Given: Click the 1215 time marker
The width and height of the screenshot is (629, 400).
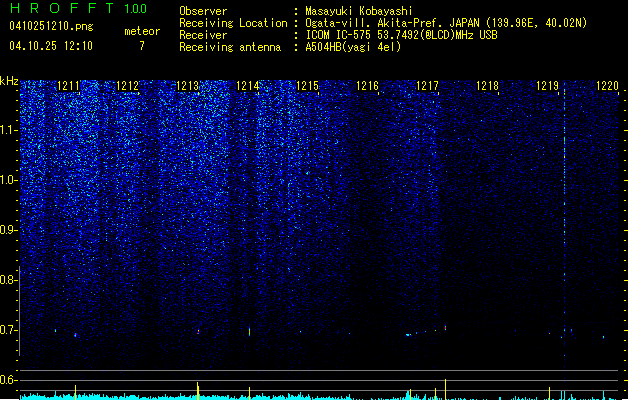Looking at the screenshot, I should pos(307,86).
